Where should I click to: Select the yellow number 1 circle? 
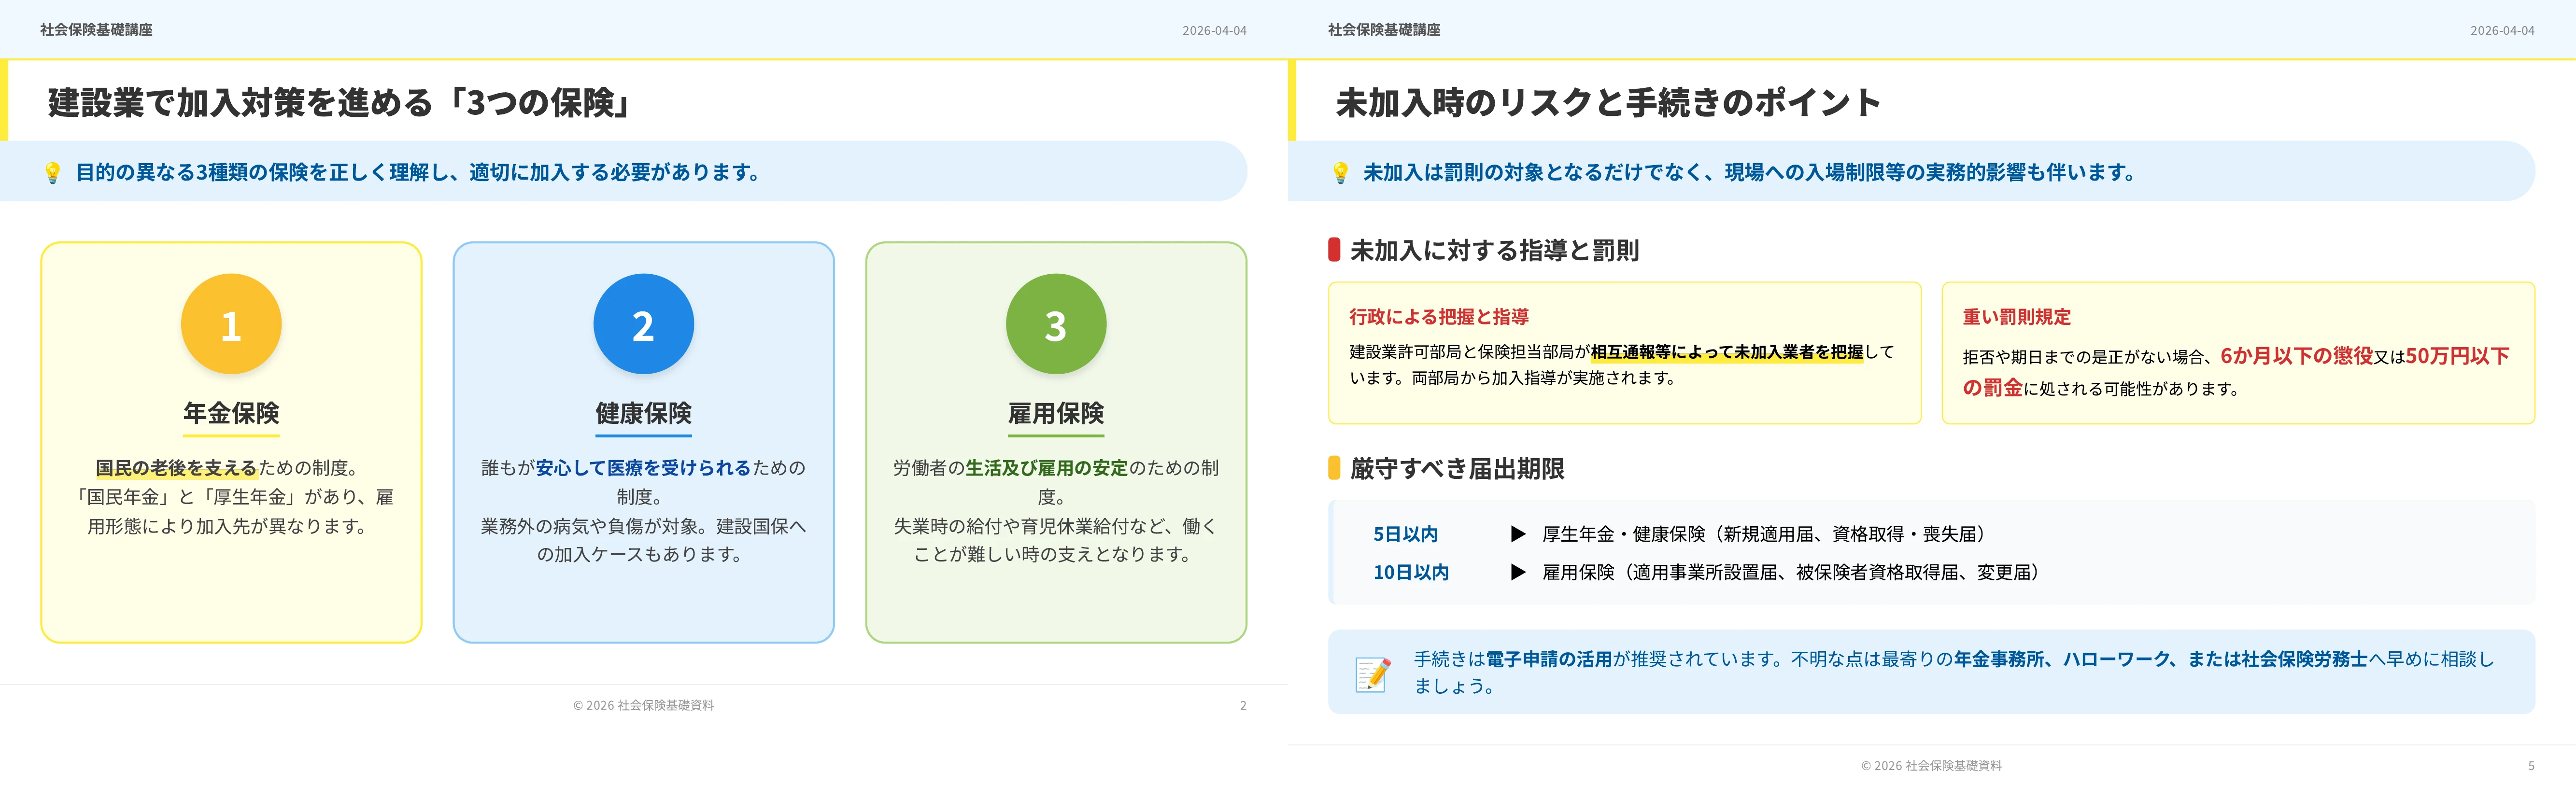coord(231,324)
